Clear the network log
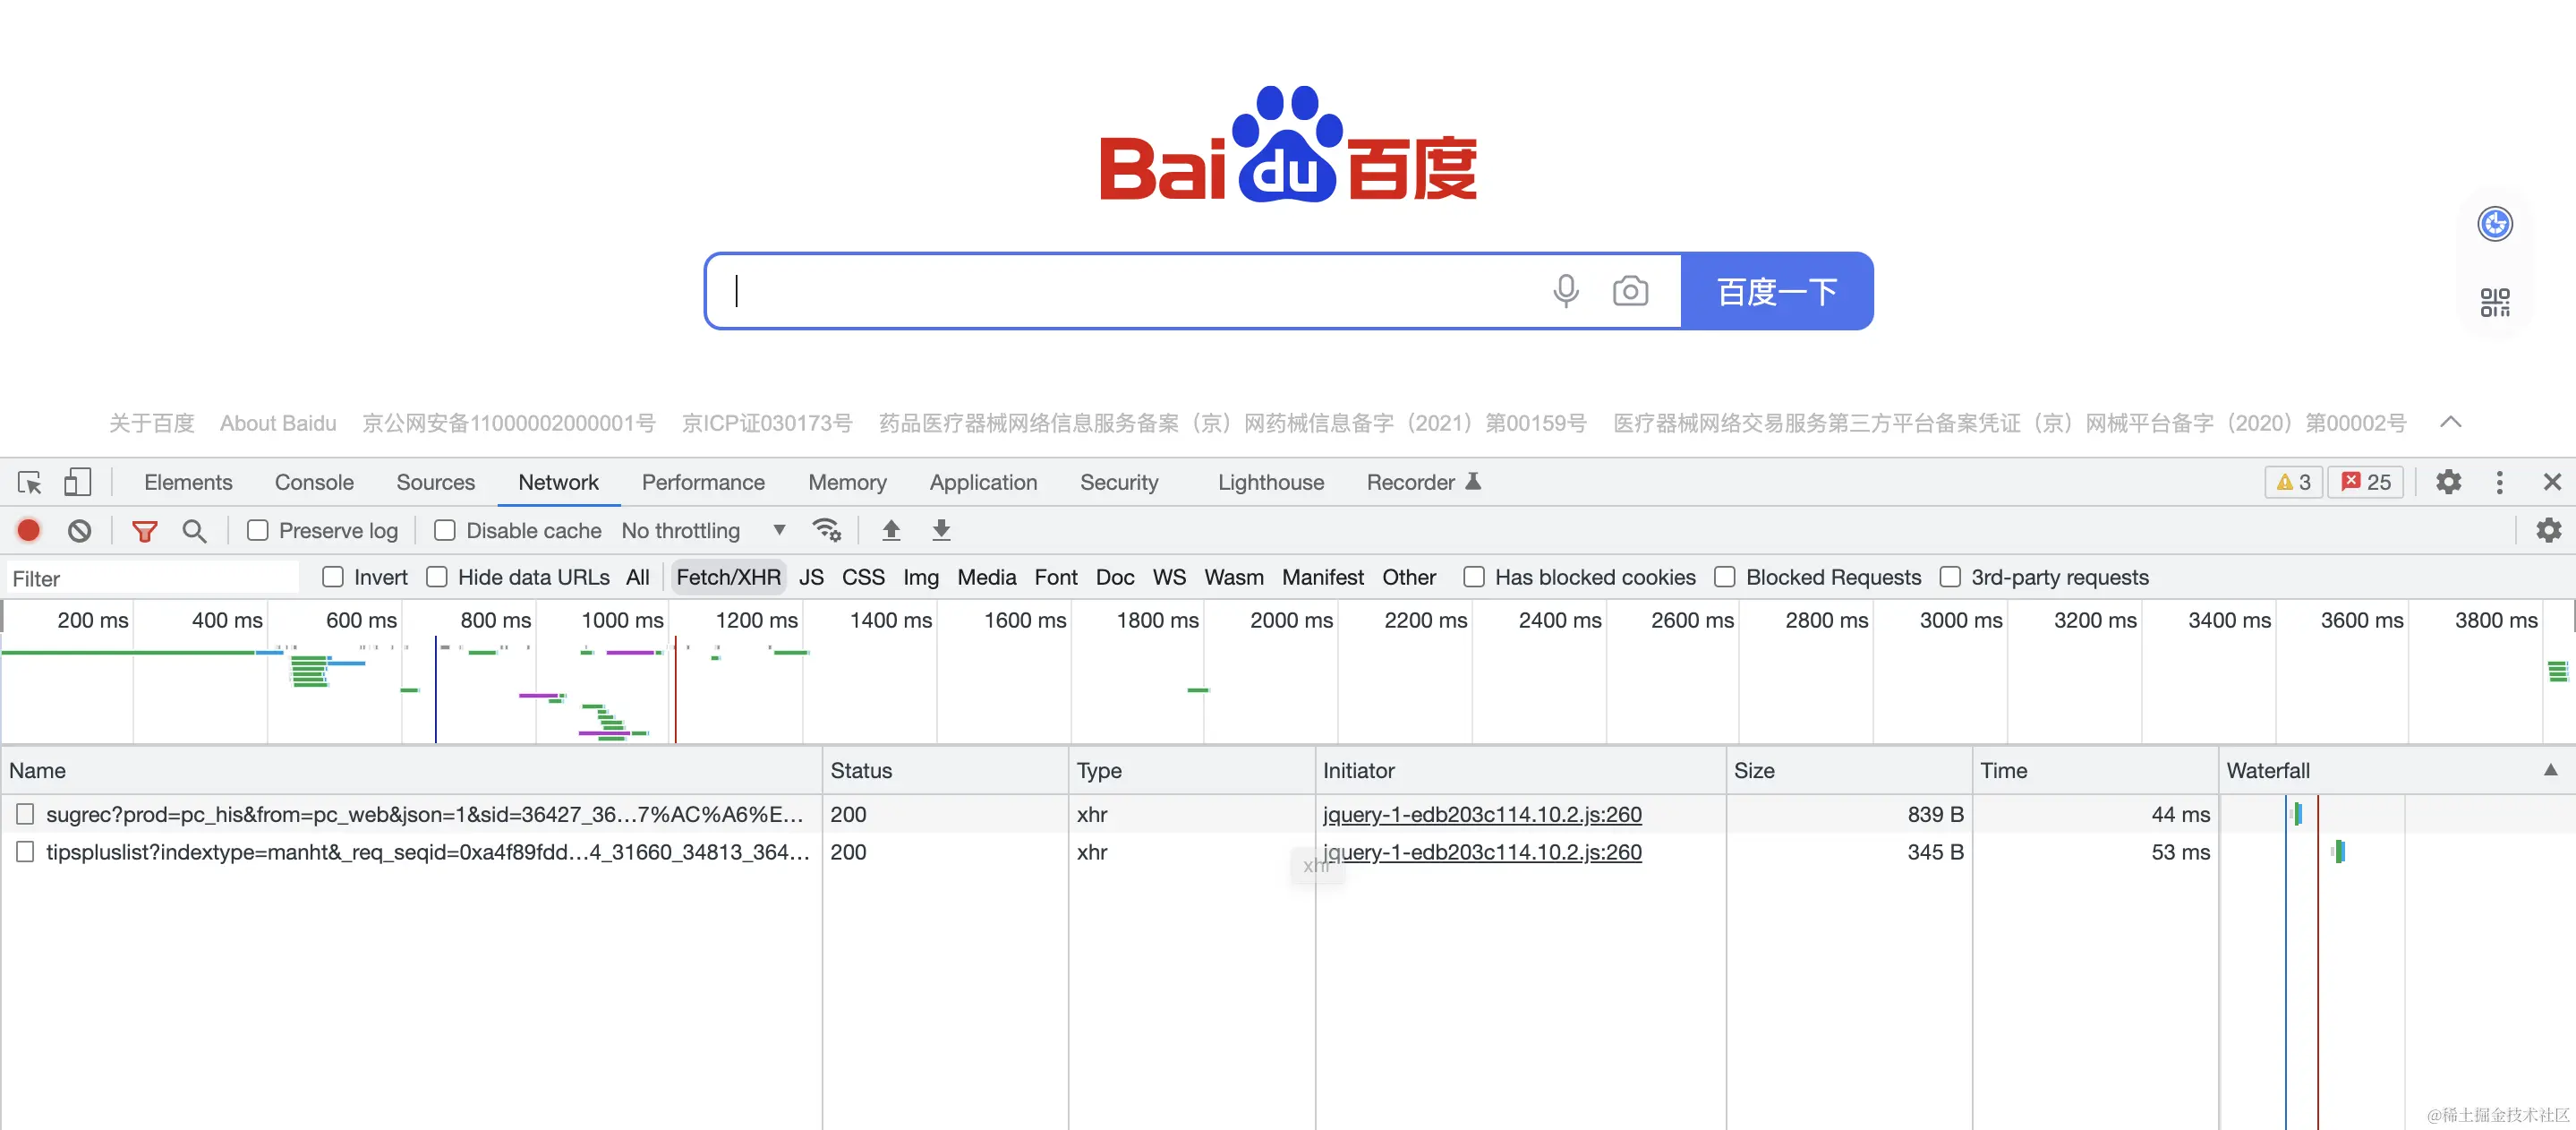The height and width of the screenshot is (1130, 2576). click(x=79, y=530)
